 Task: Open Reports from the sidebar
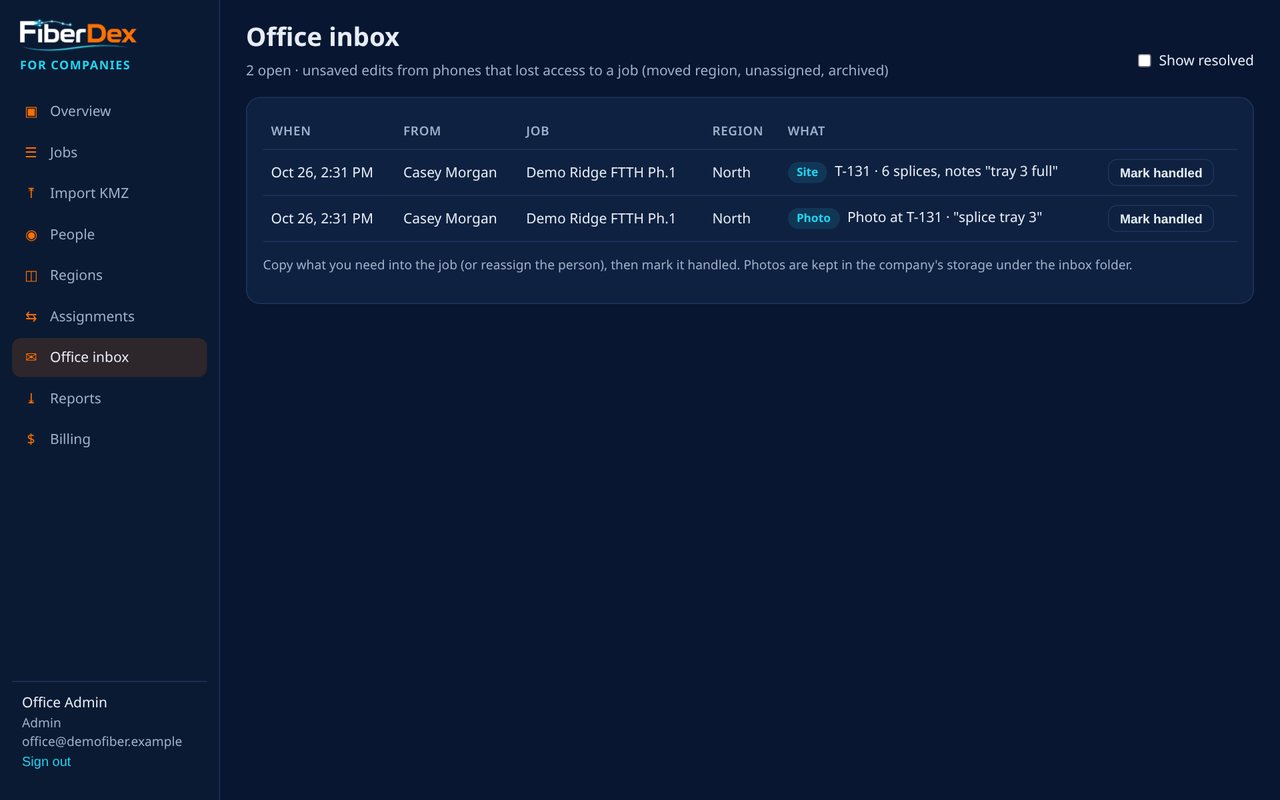pyautogui.click(x=109, y=398)
